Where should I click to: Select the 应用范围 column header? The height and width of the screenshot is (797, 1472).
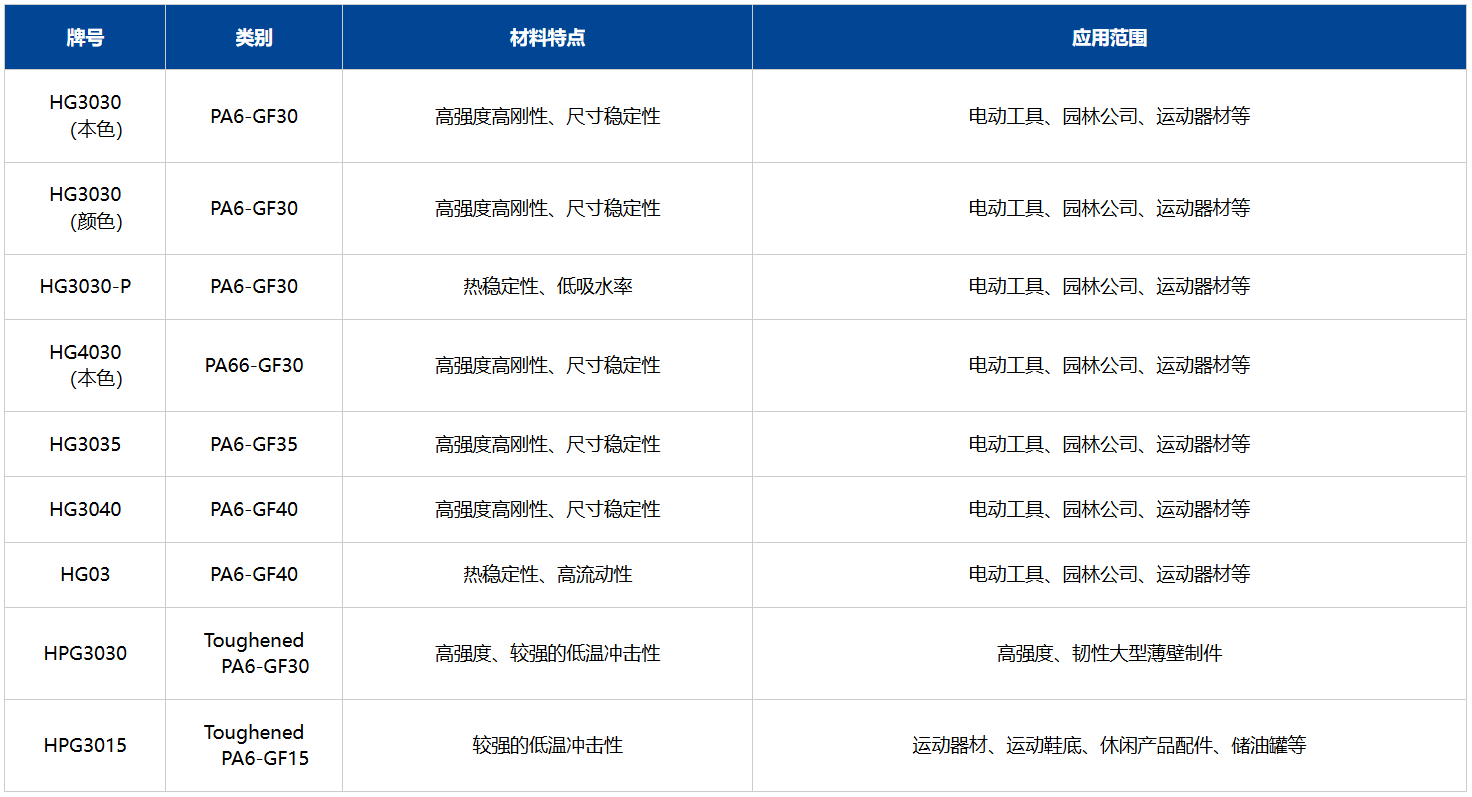(x=1109, y=38)
